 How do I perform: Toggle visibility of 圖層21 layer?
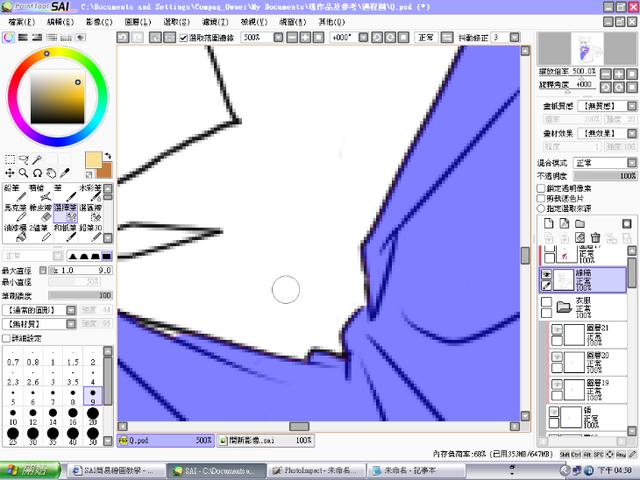coord(557,329)
